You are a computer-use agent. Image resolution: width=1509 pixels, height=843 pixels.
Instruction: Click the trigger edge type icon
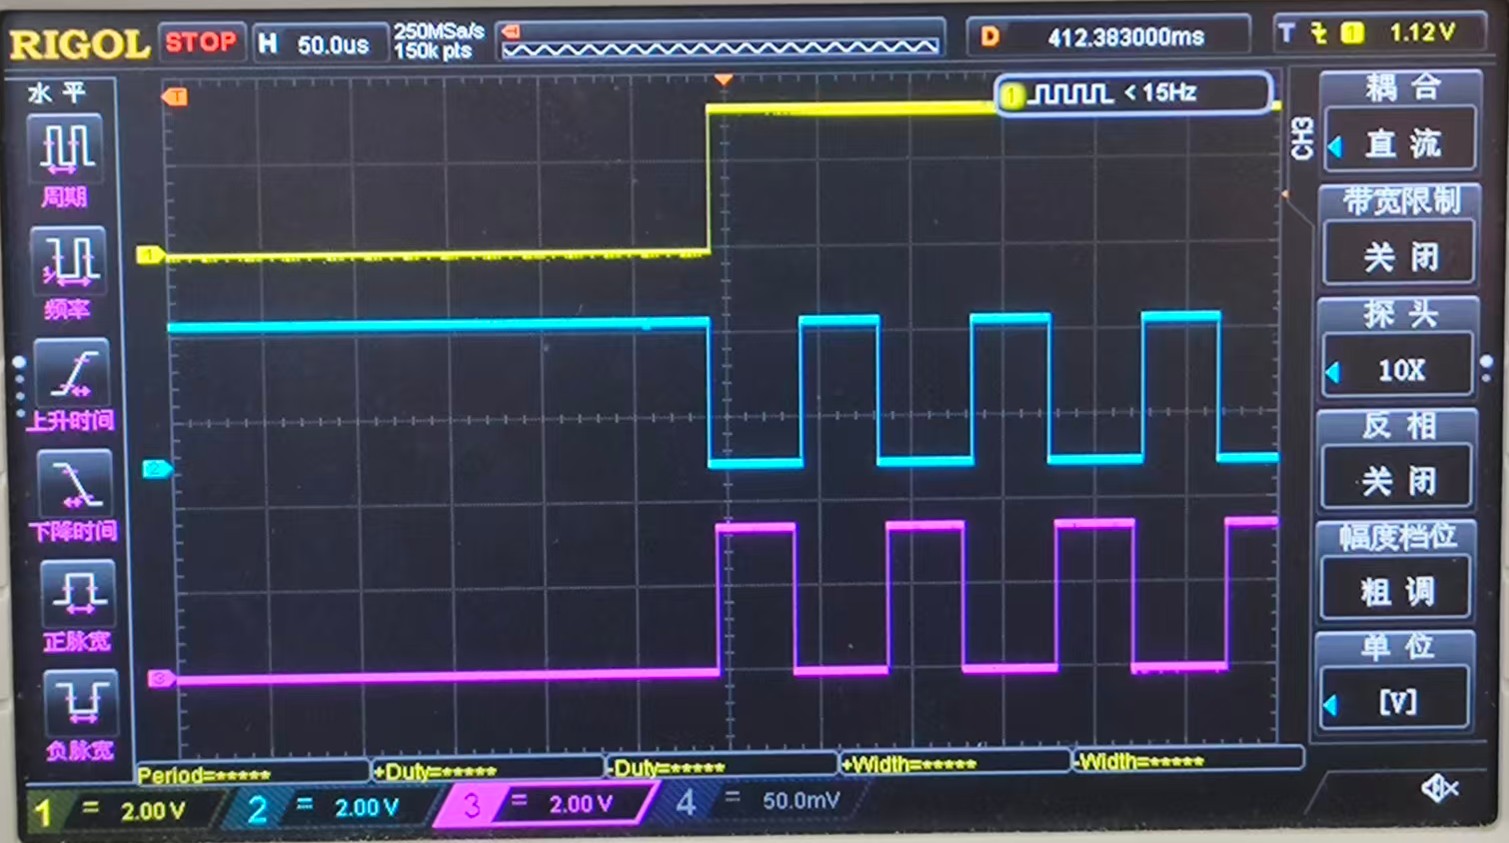point(1319,33)
